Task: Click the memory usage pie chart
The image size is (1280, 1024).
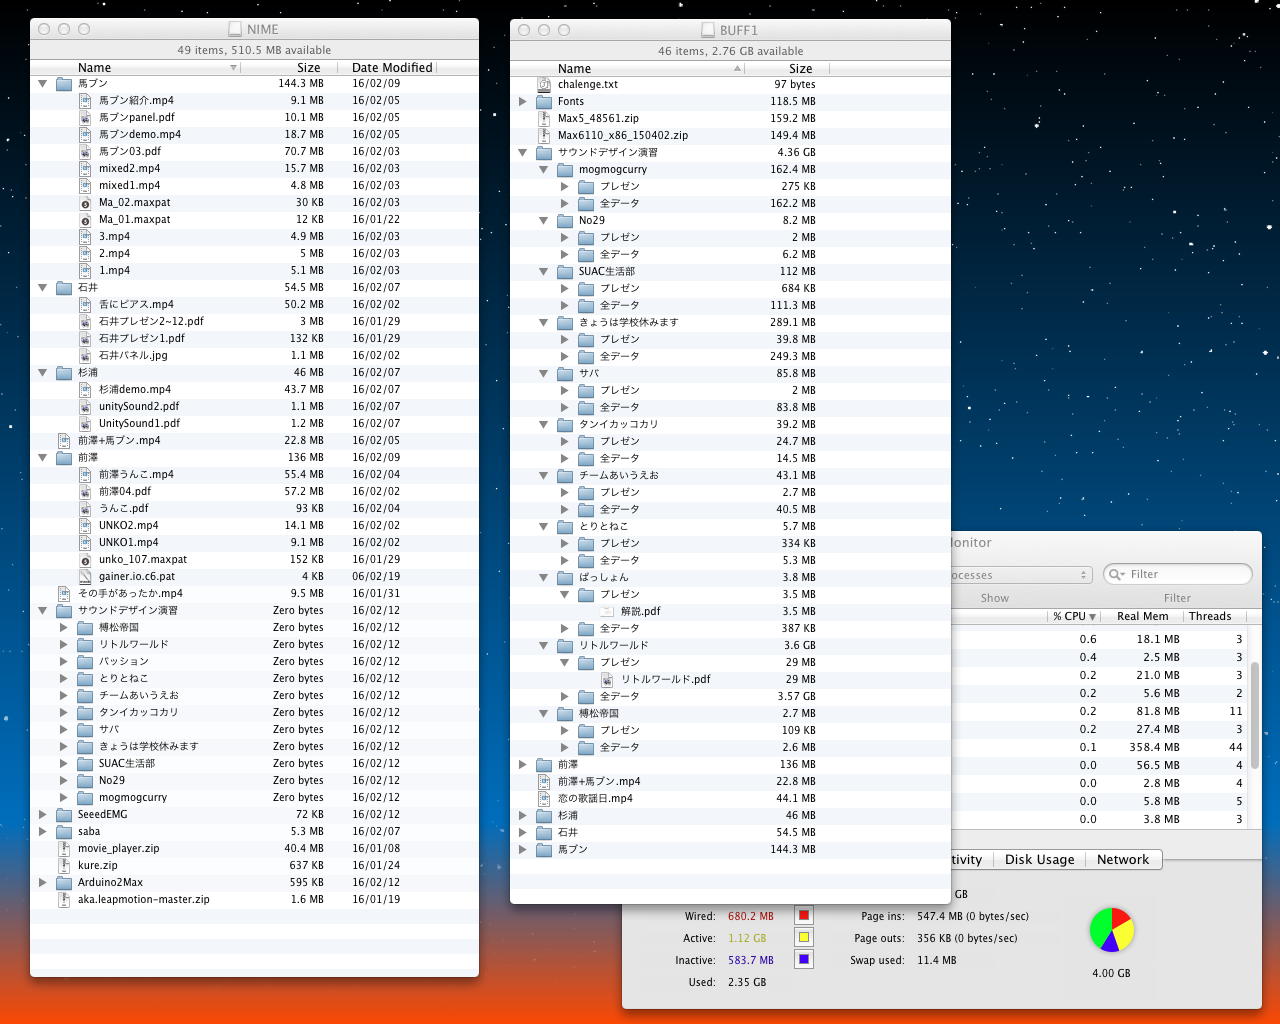Action: click(x=1111, y=930)
